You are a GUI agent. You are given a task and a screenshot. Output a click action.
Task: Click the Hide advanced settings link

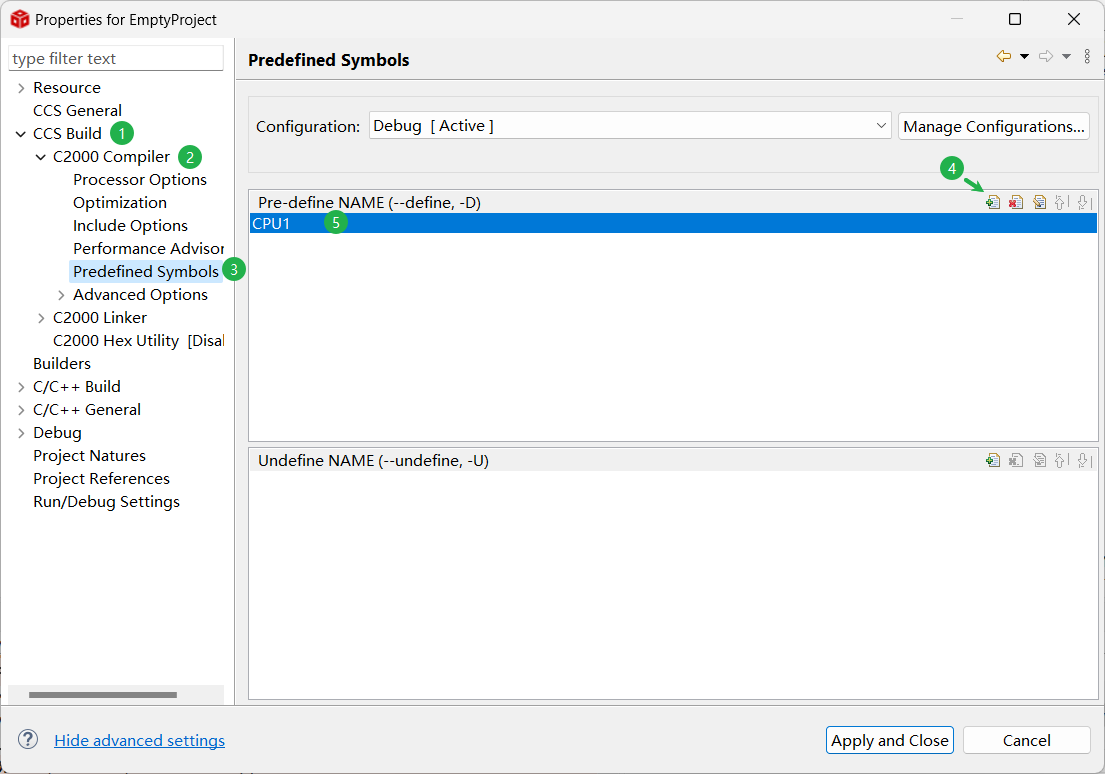[139, 741]
